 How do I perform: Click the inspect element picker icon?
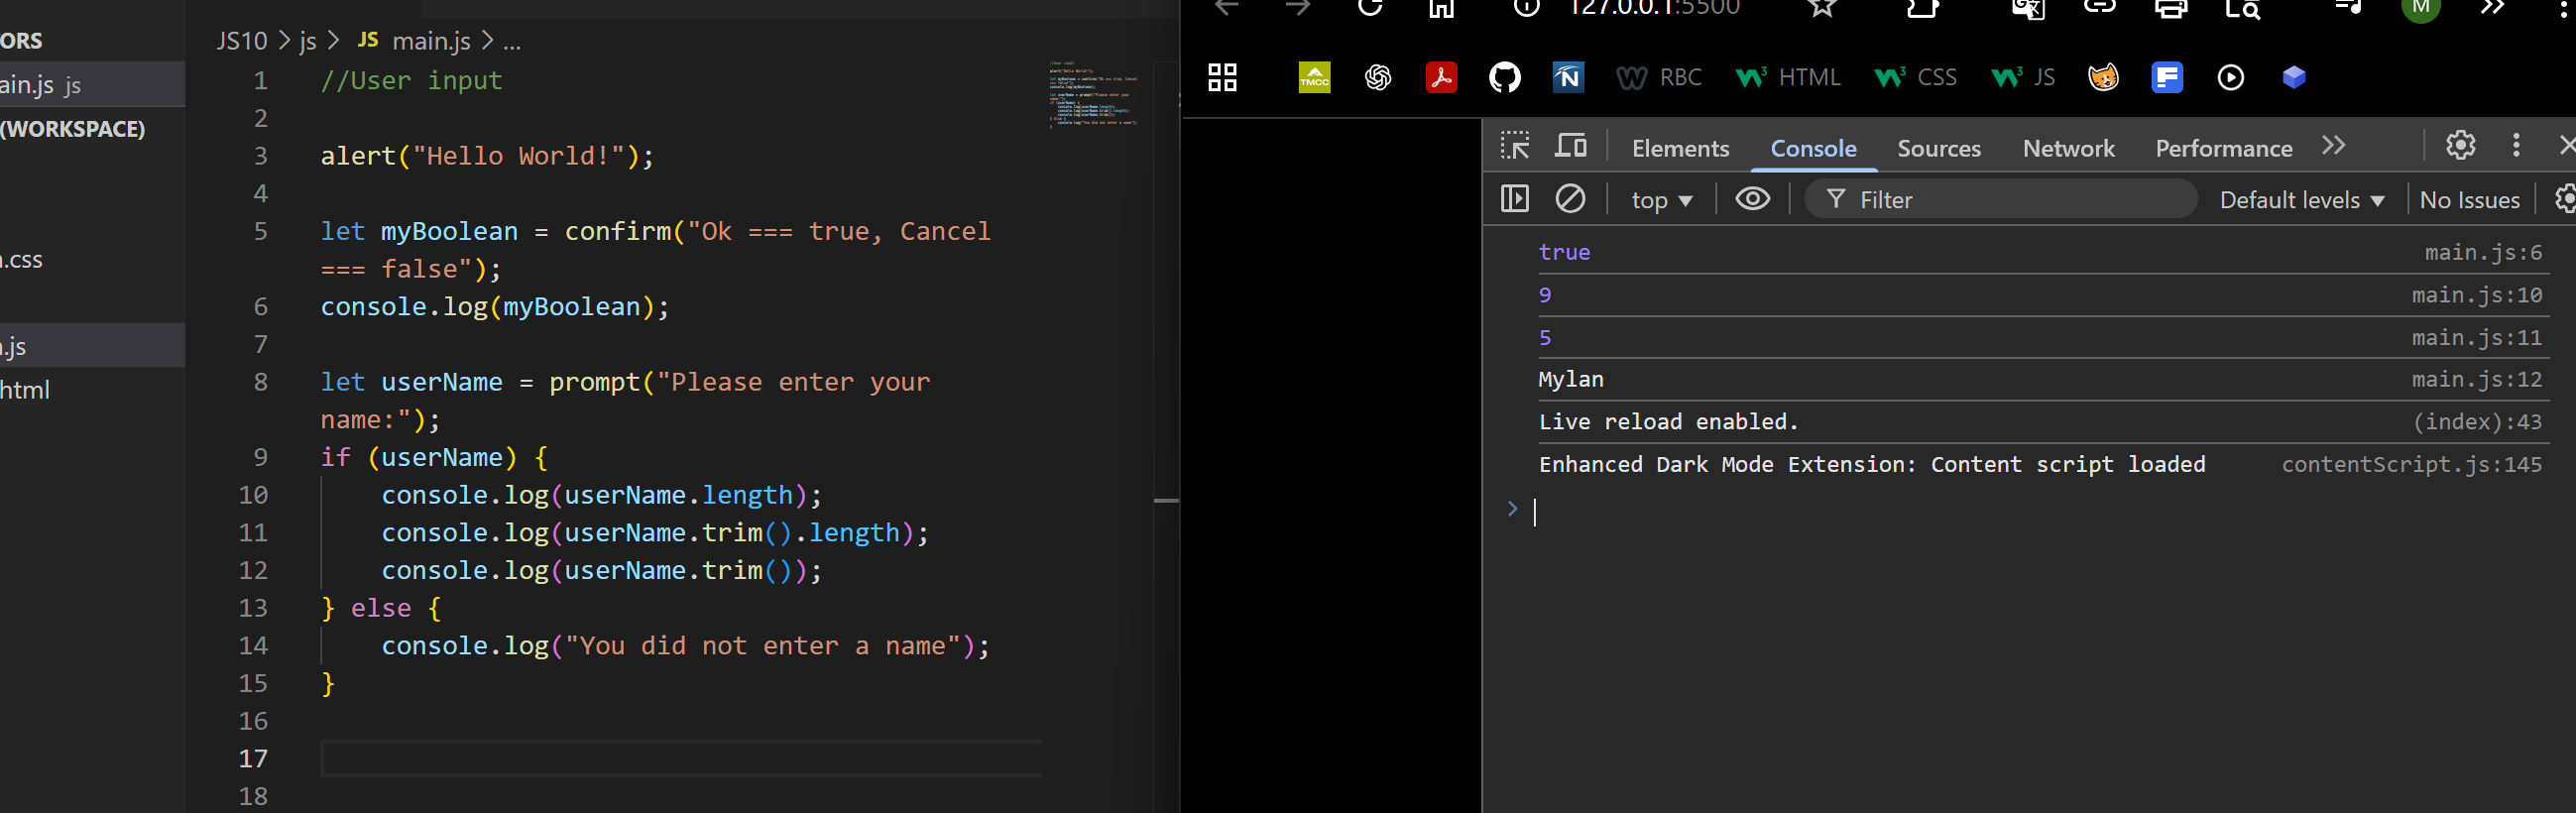click(1514, 147)
